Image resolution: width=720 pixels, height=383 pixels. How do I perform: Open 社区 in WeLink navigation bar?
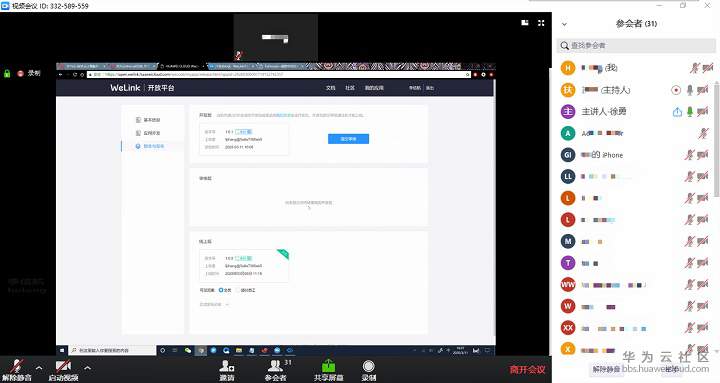click(x=350, y=88)
